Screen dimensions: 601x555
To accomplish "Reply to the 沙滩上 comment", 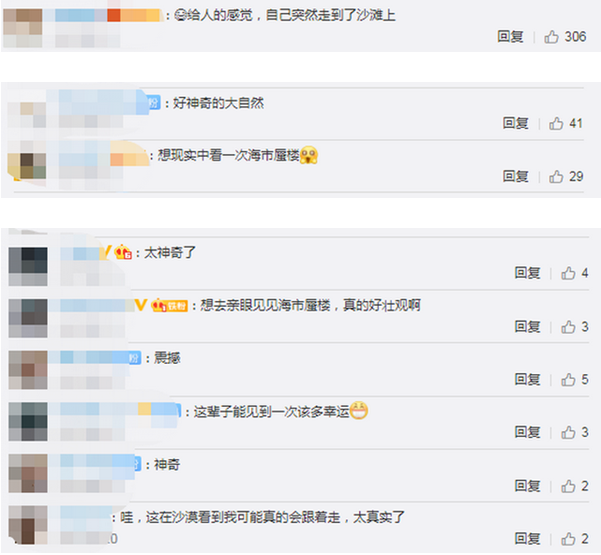I will pyautogui.click(x=510, y=37).
